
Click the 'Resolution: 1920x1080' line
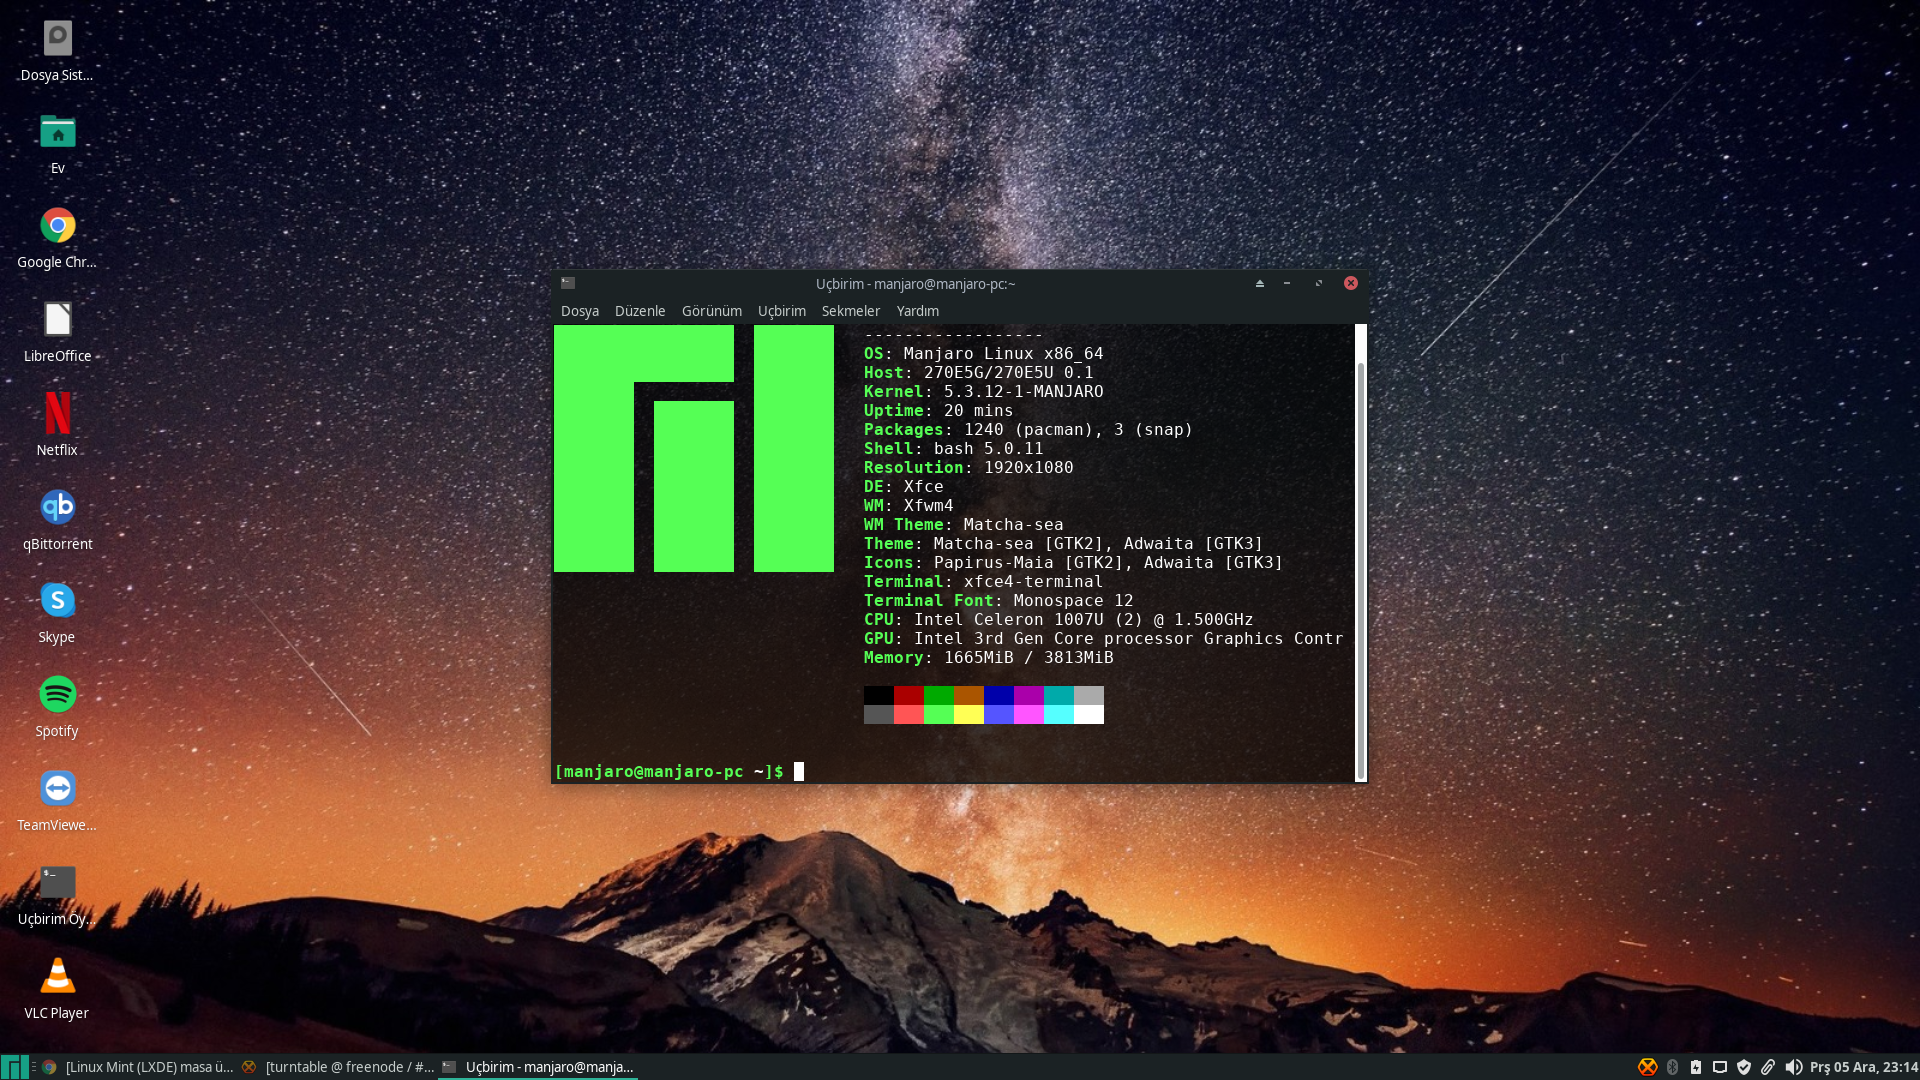[969, 467]
